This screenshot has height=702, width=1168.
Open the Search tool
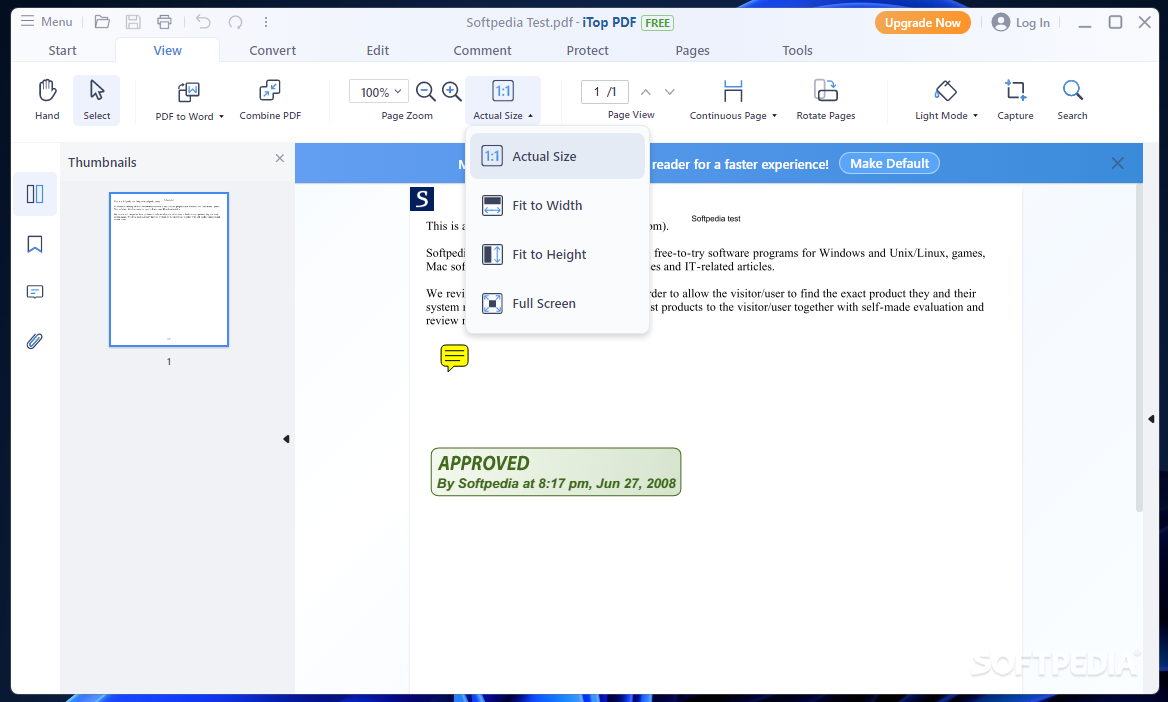(1072, 99)
